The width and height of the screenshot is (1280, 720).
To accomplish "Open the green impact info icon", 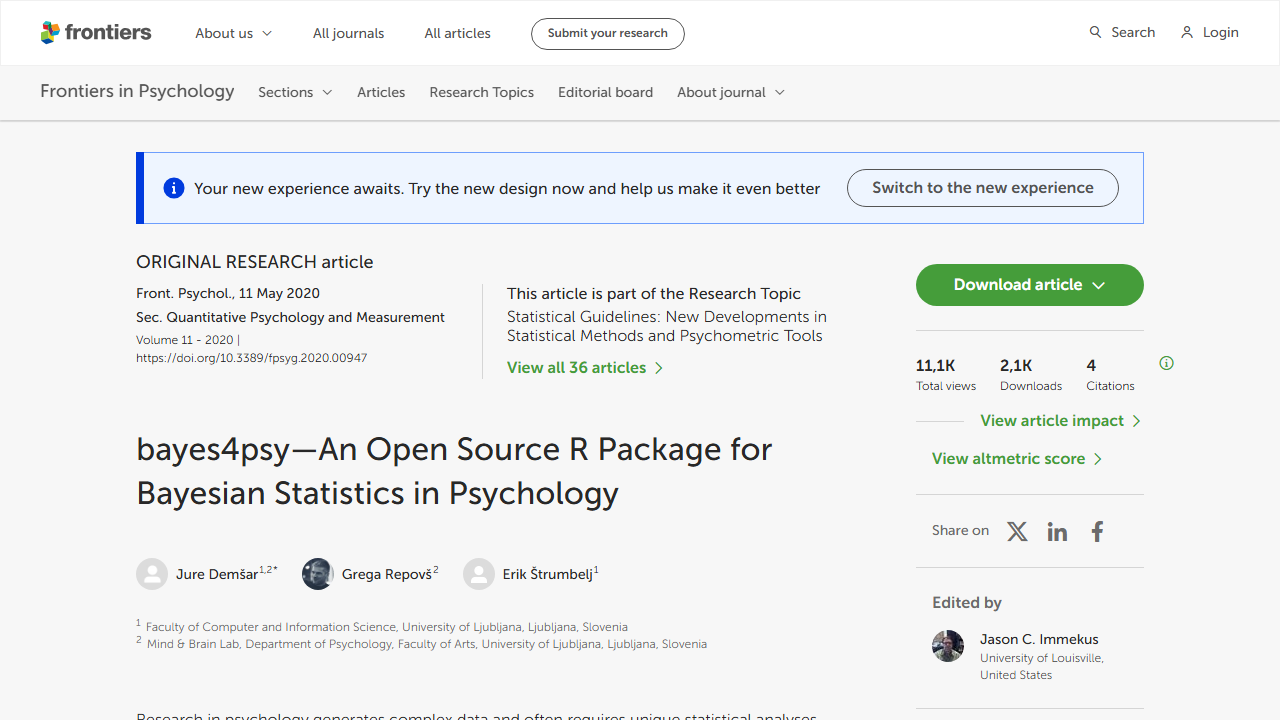I will 1166,363.
